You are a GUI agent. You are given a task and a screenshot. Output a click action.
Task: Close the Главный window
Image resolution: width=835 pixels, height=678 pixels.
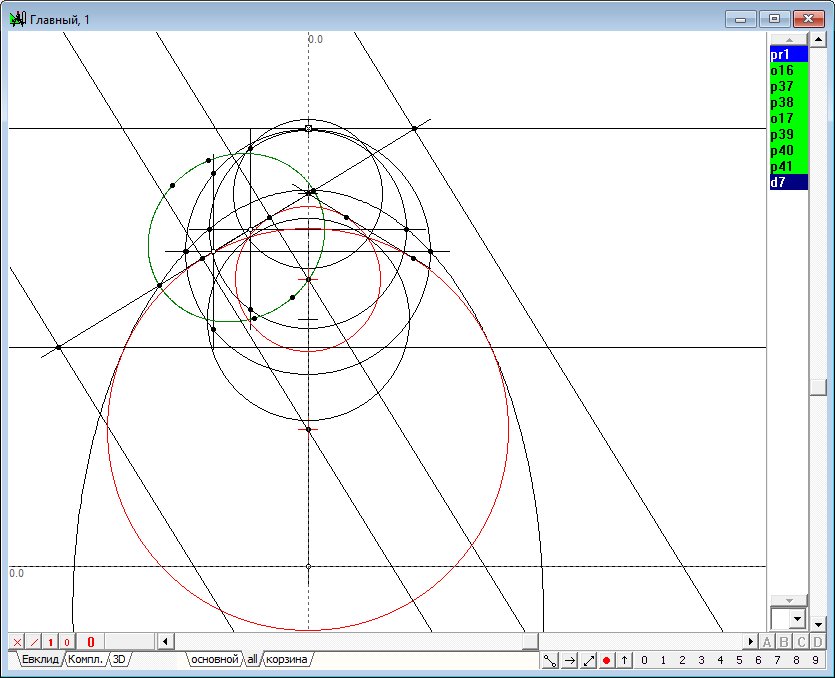pos(808,19)
